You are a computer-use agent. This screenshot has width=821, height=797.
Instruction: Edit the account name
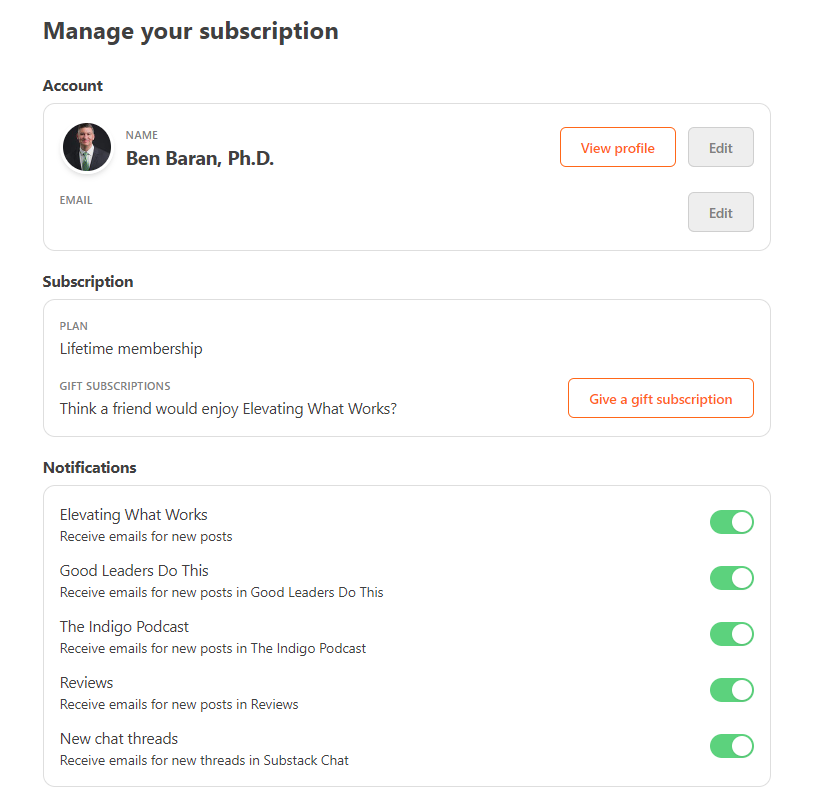coord(720,147)
